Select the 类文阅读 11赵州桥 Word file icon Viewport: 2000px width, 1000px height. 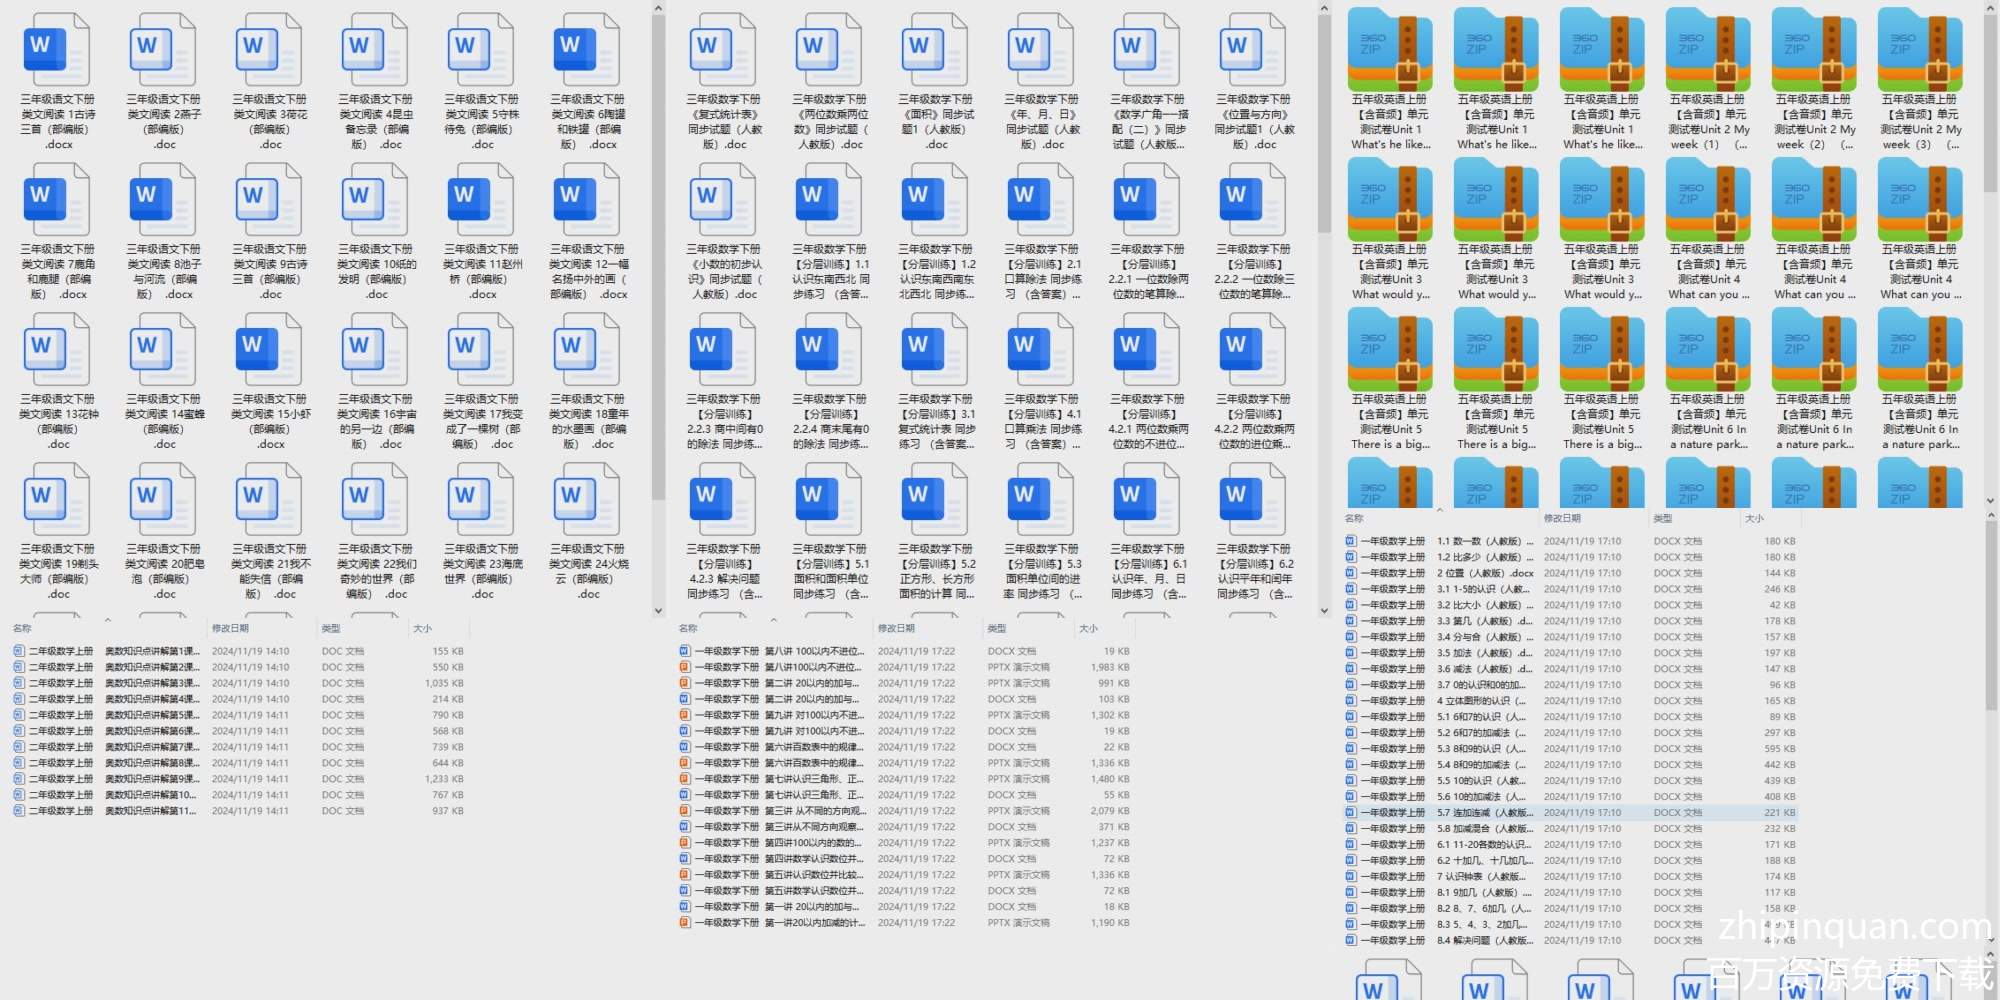pyautogui.click(x=481, y=200)
